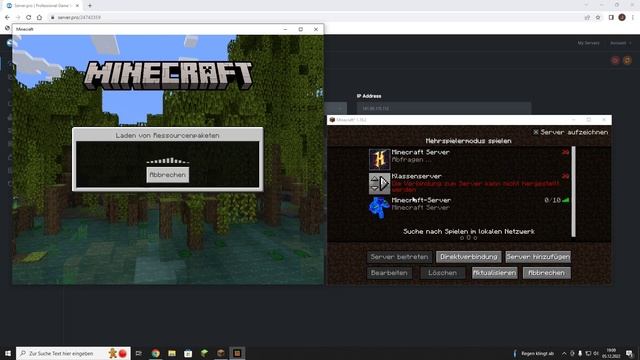Viewport: 640px width, 360px height.
Task: Open the Account dropdown on server.pro
Action: coord(620,43)
